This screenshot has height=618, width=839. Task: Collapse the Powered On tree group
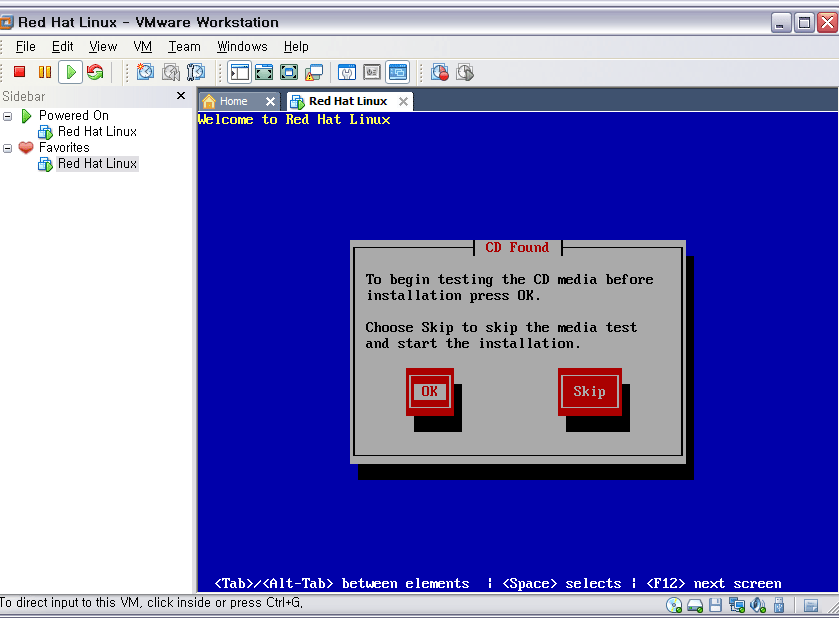tap(7, 116)
